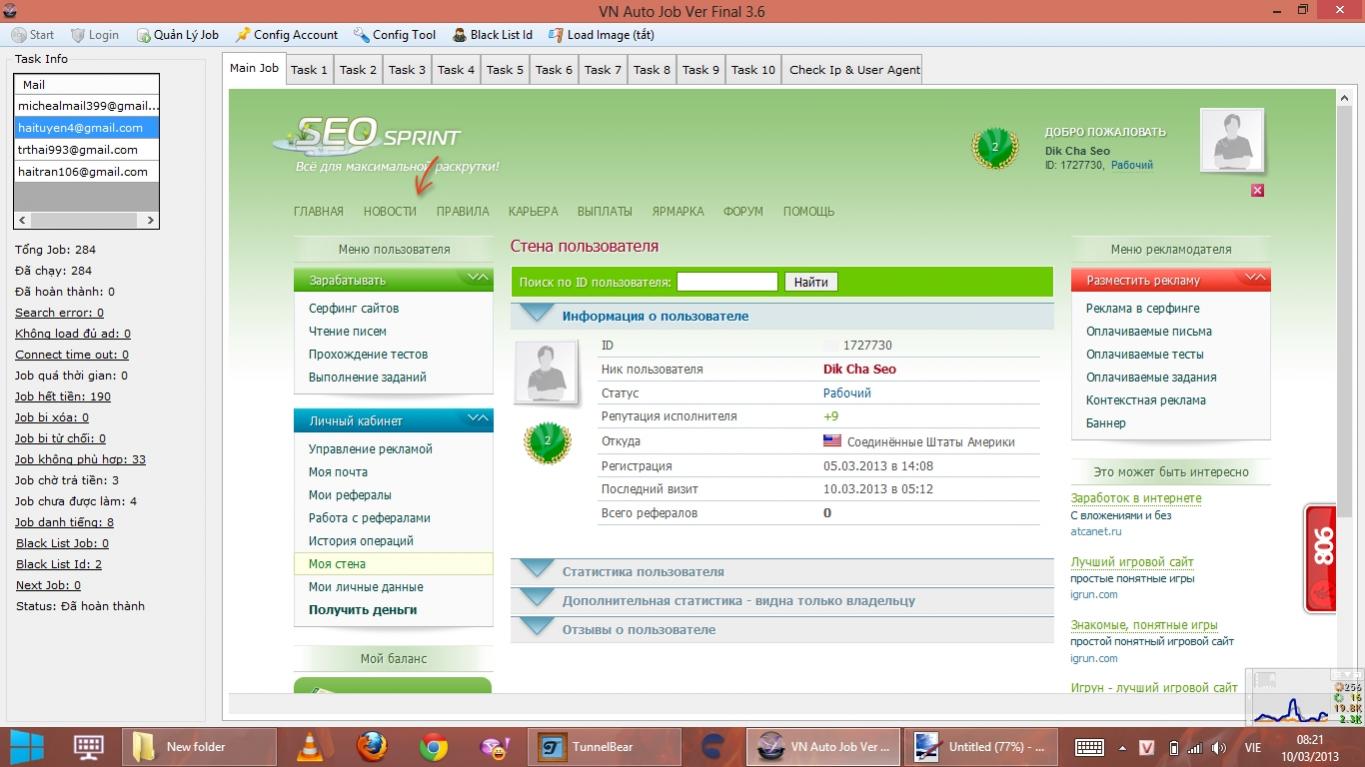Open the ФОРУМ menu item
Viewport: 1365px width, 767px height.
743,212
